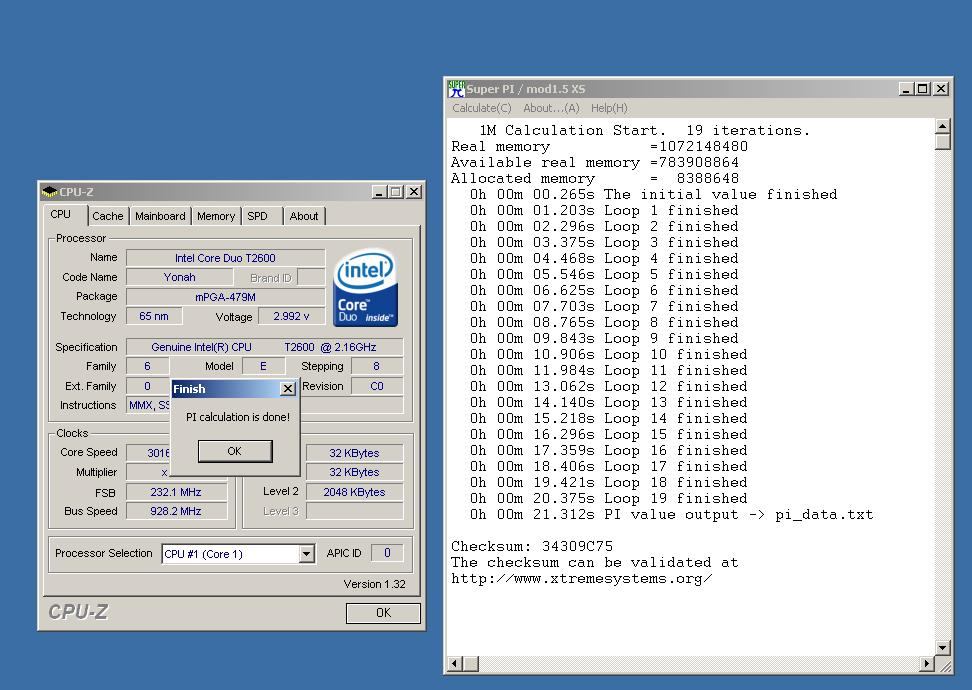
Task: Minimize the CPU-Z window
Action: point(379,192)
